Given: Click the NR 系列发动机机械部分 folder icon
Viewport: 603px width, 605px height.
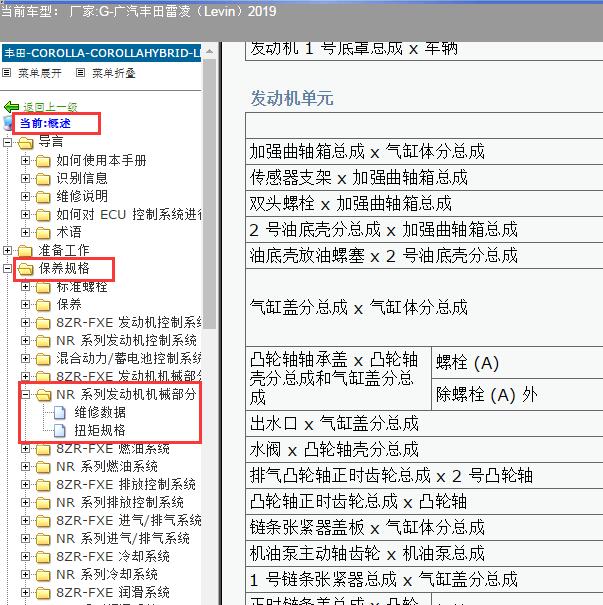Looking at the screenshot, I should [x=44, y=395].
